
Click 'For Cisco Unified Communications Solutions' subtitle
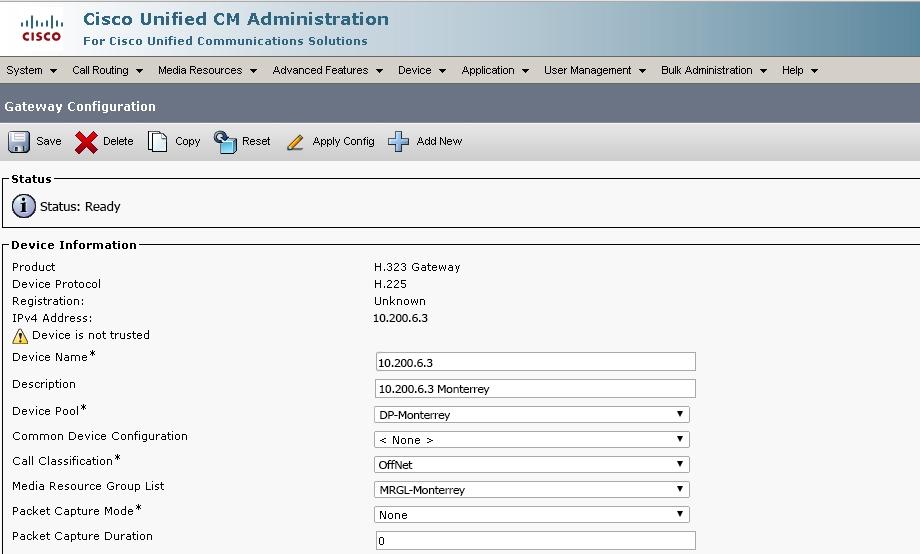(225, 41)
